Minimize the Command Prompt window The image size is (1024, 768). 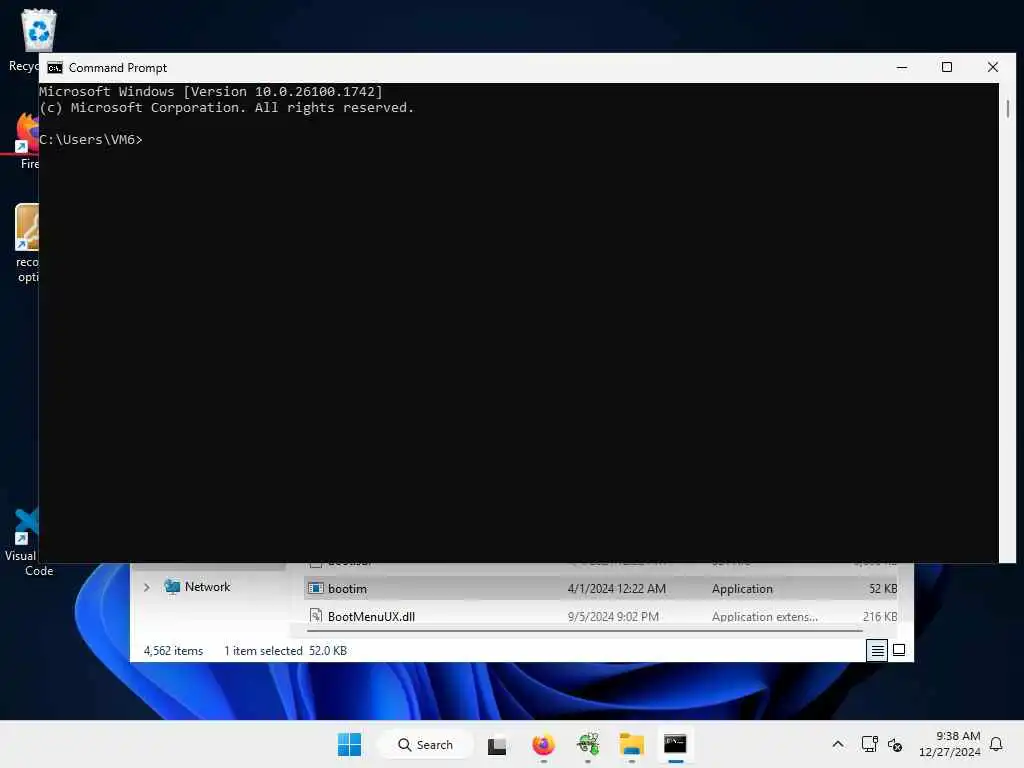tap(902, 67)
